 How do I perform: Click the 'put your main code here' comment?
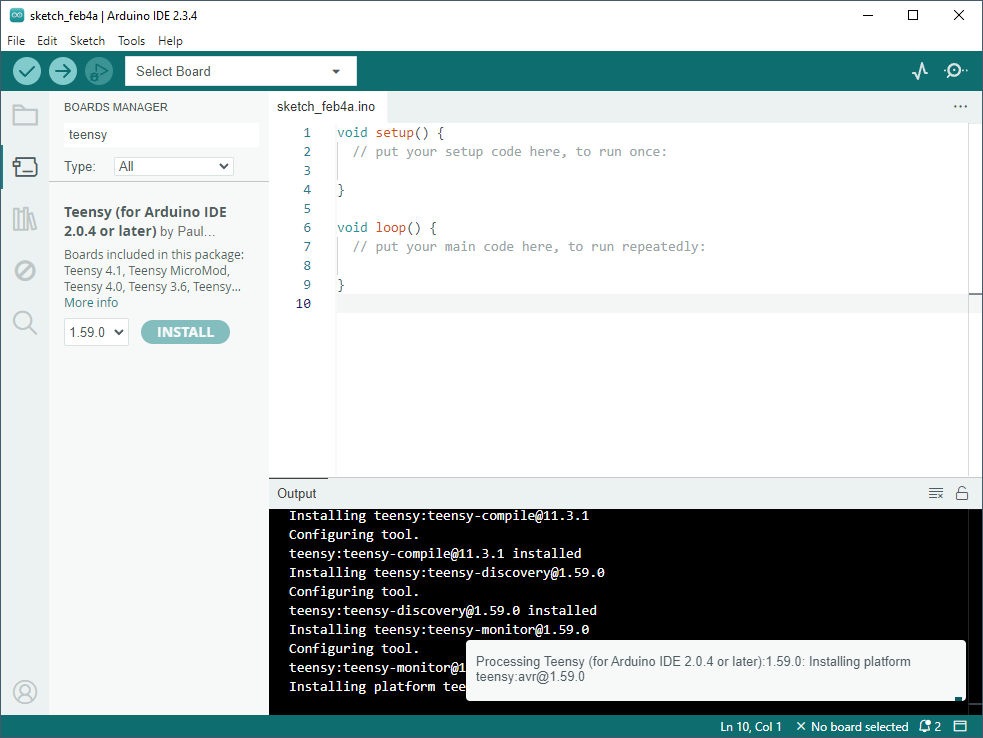coord(529,246)
